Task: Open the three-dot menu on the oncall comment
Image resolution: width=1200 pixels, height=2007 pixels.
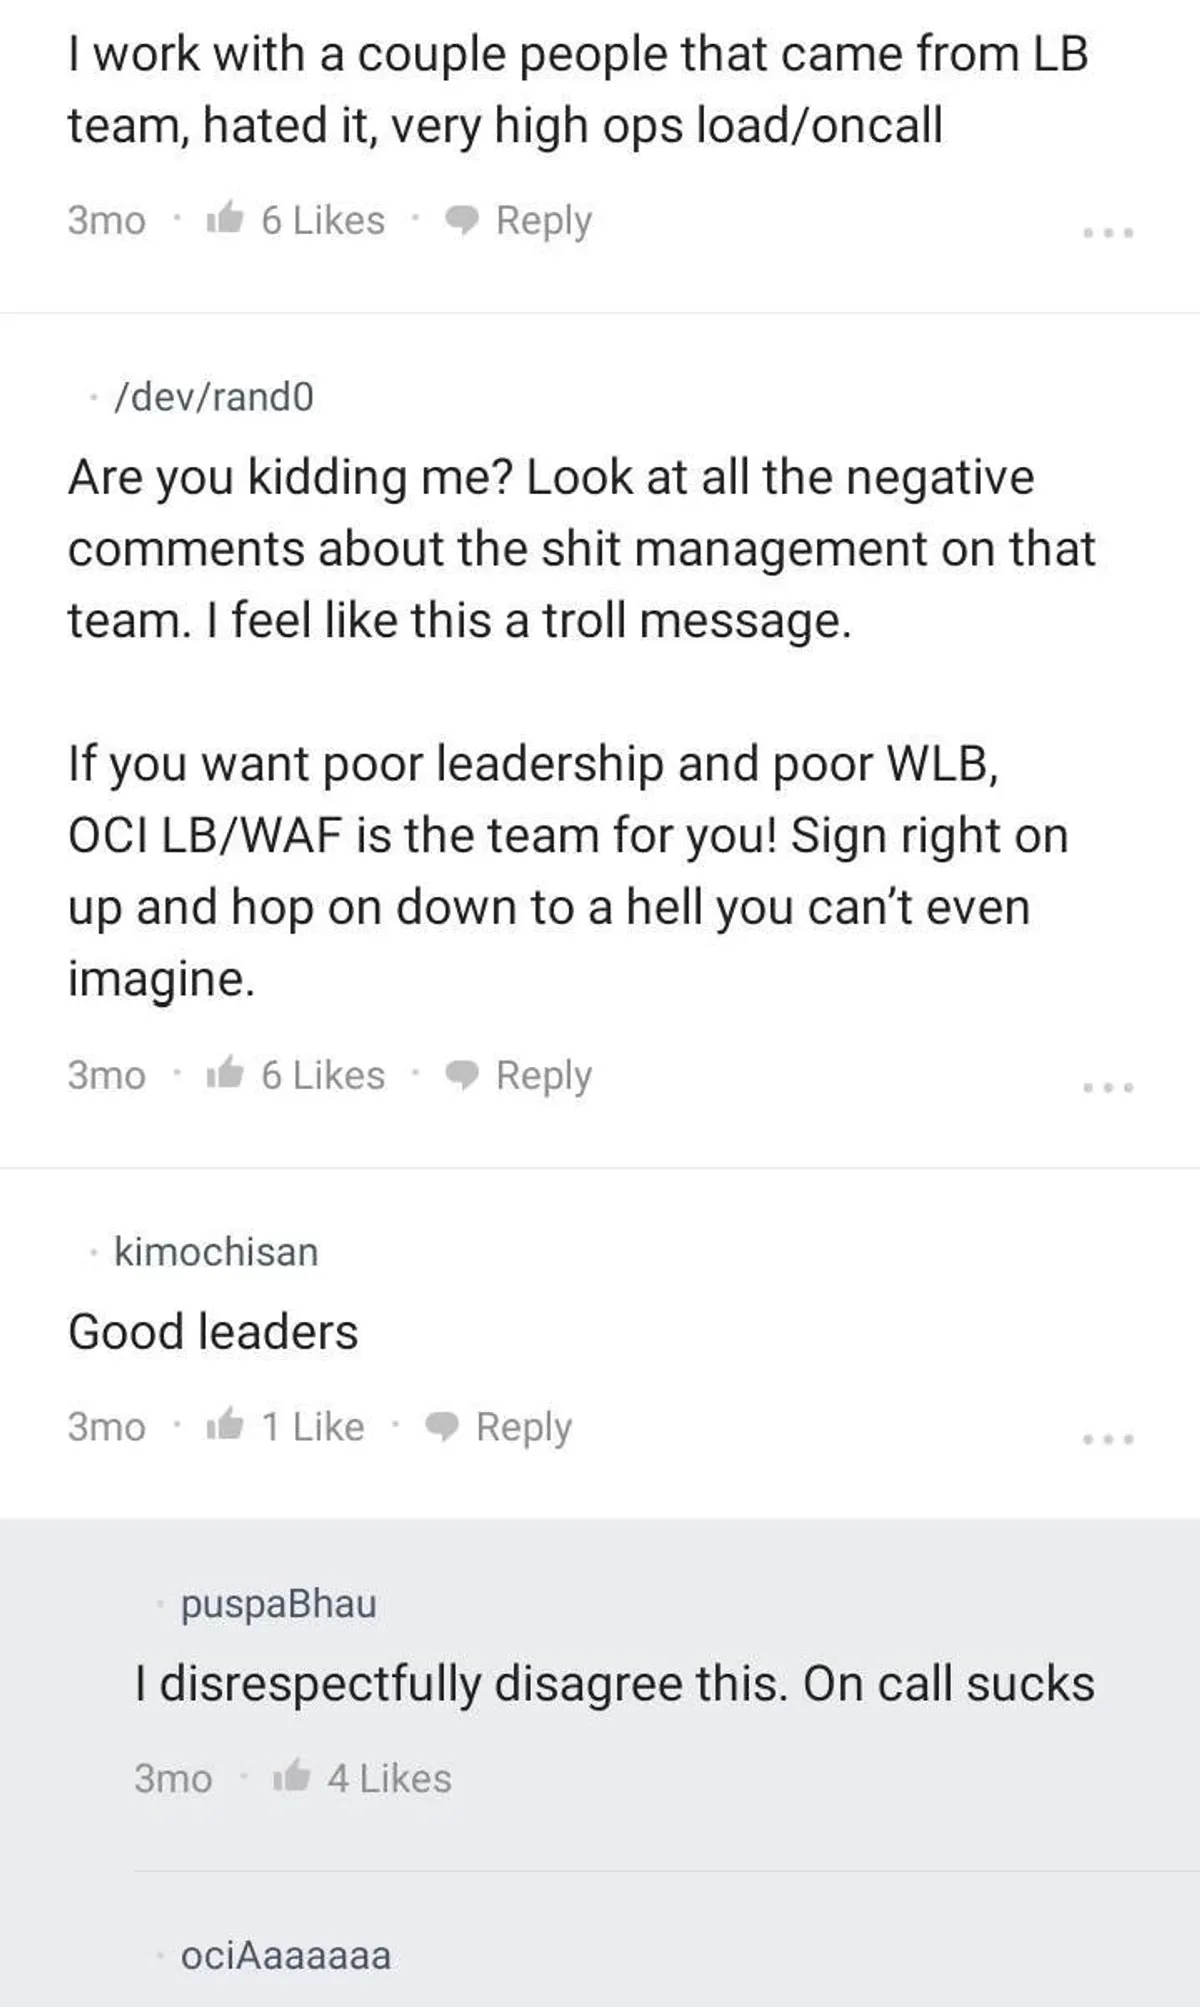Action: (1109, 233)
